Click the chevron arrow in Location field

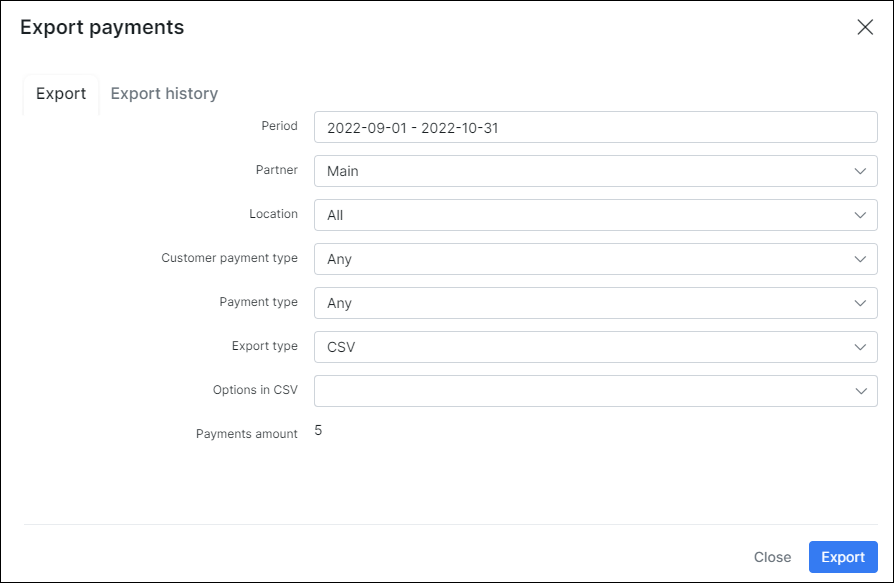(x=860, y=215)
